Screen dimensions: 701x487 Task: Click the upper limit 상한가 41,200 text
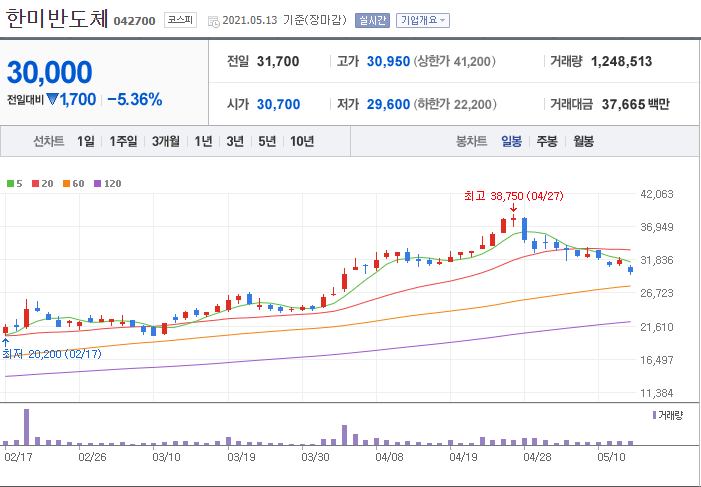tap(454, 61)
